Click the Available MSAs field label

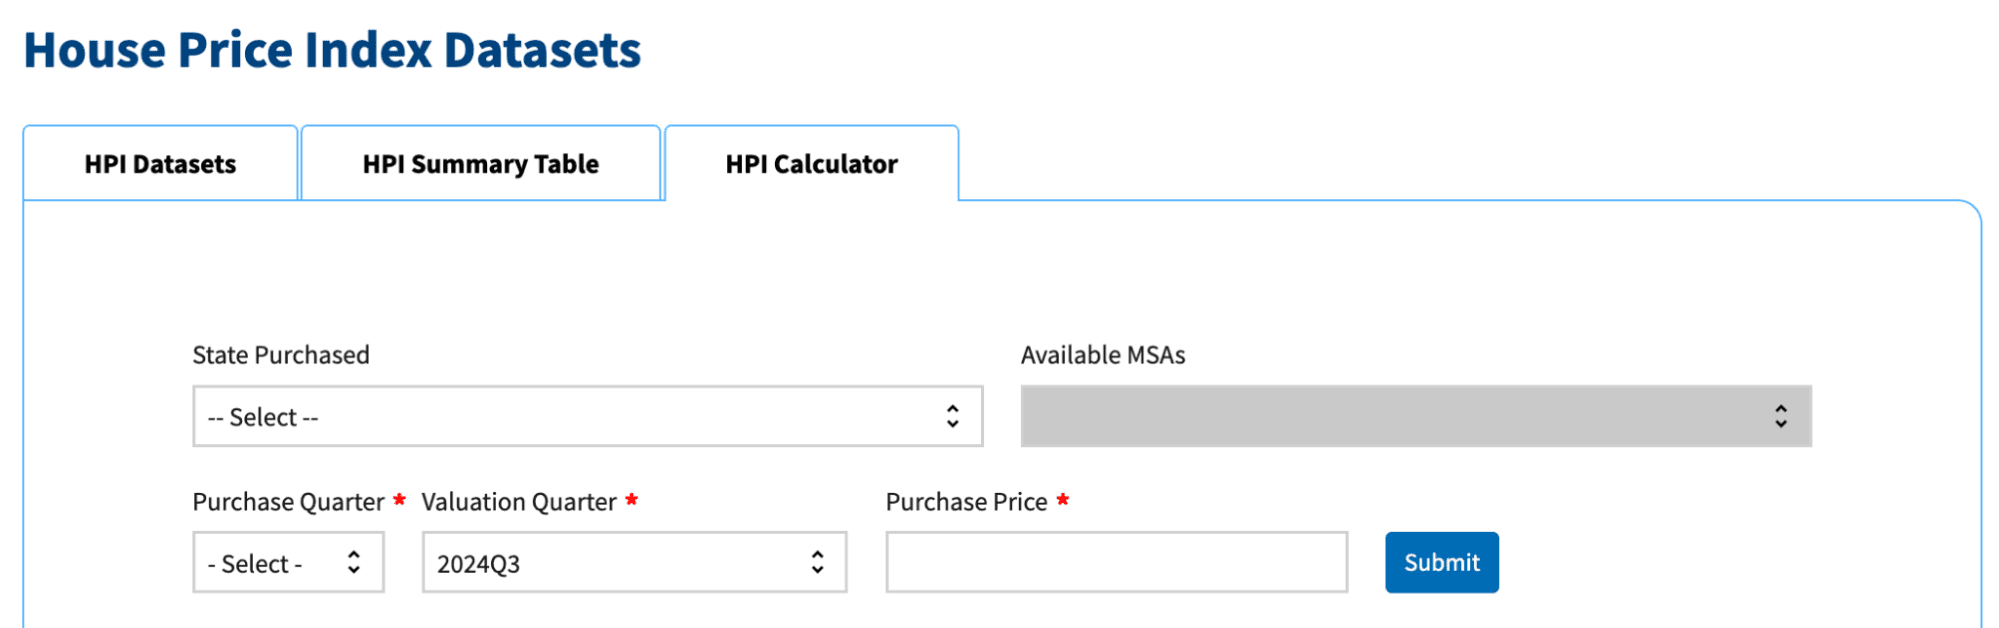point(1103,355)
